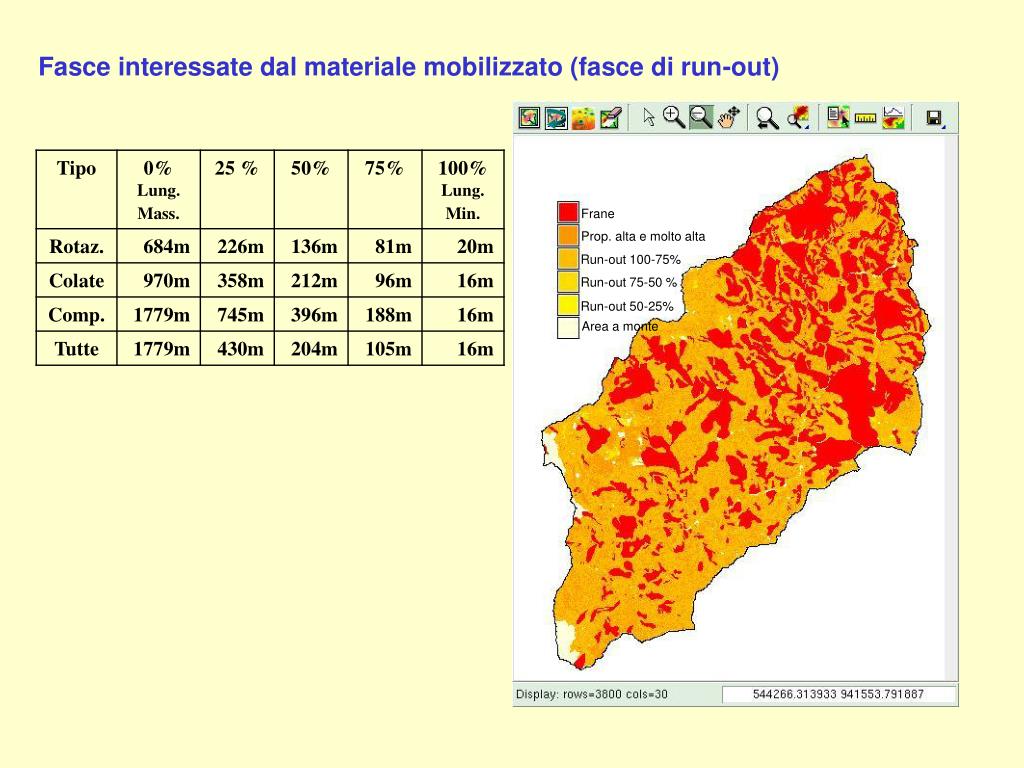Click the yellow Run-out 50-25% swatch

(568, 304)
